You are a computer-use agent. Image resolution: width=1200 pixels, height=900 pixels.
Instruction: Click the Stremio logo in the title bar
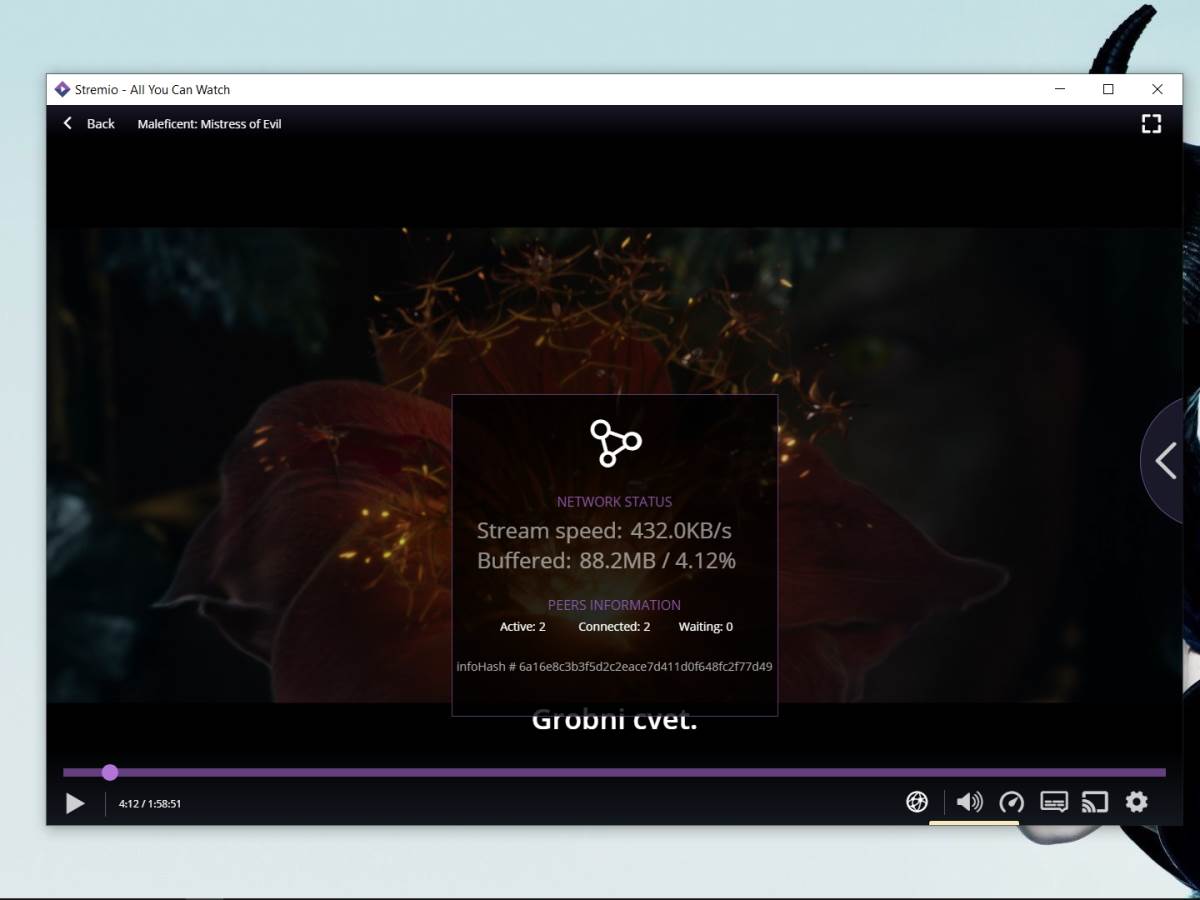tap(62, 89)
